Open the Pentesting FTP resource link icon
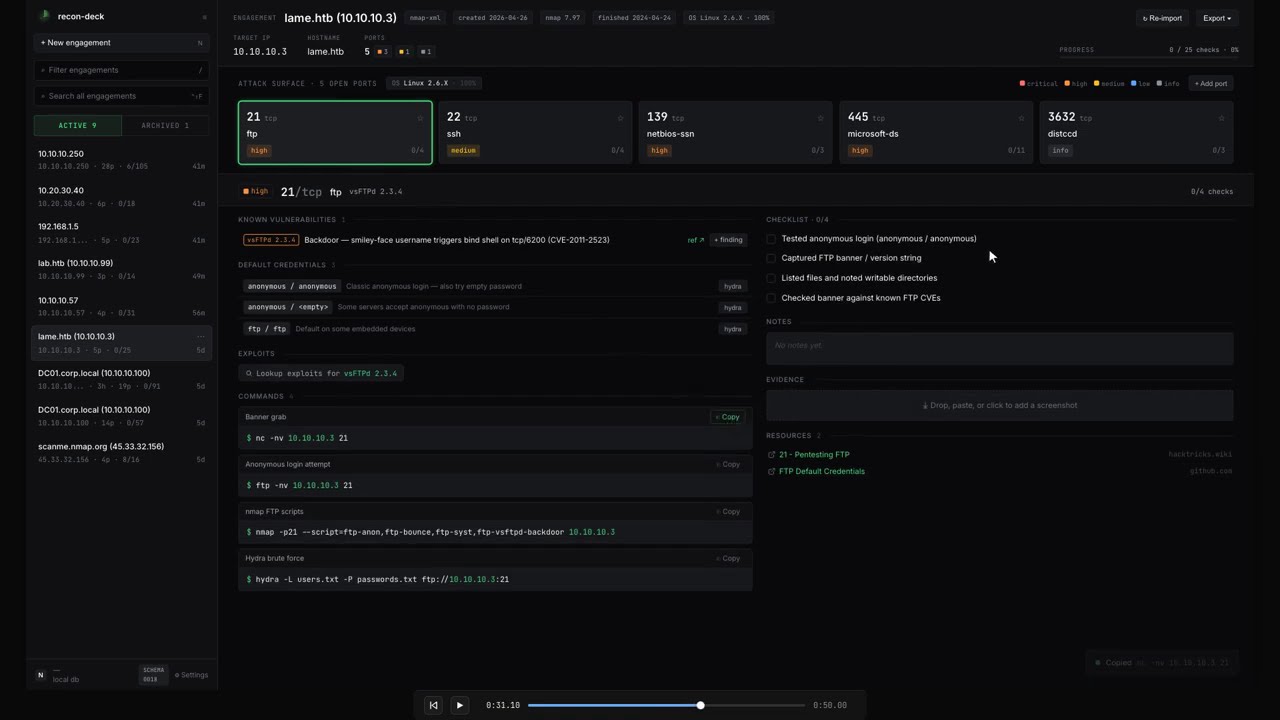The width and height of the screenshot is (1280, 720). tap(771, 455)
